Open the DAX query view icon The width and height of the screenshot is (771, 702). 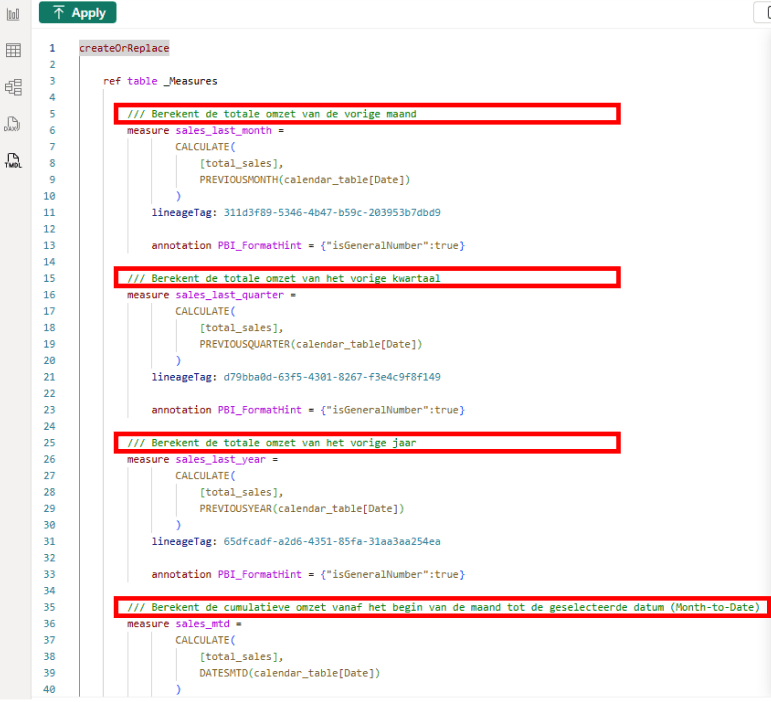click(x=13, y=124)
